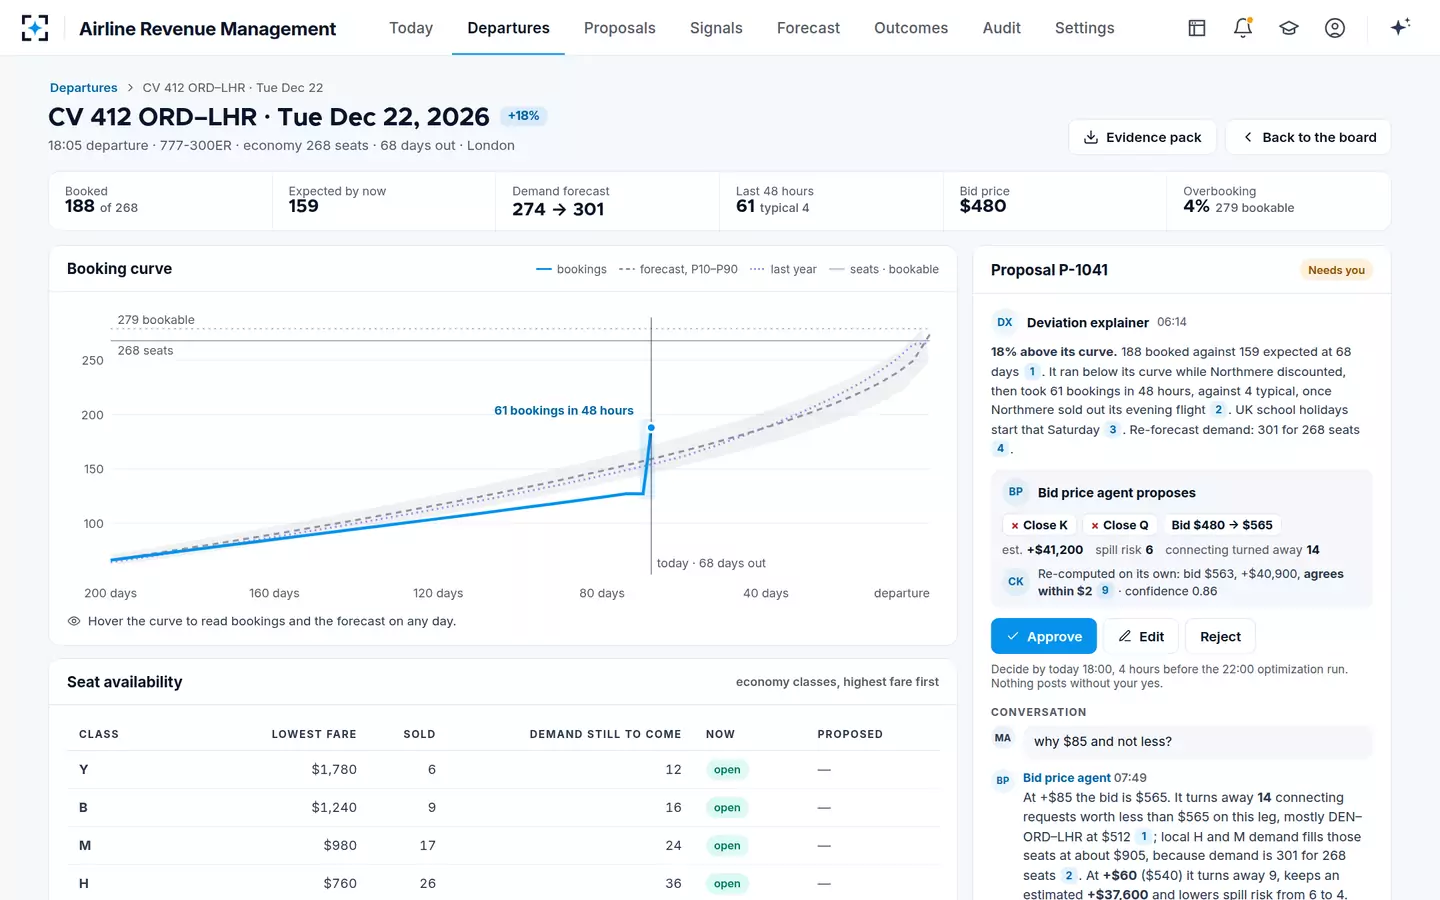Click the breadcrumb chevron after Departures
The width and height of the screenshot is (1440, 900).
click(x=130, y=88)
